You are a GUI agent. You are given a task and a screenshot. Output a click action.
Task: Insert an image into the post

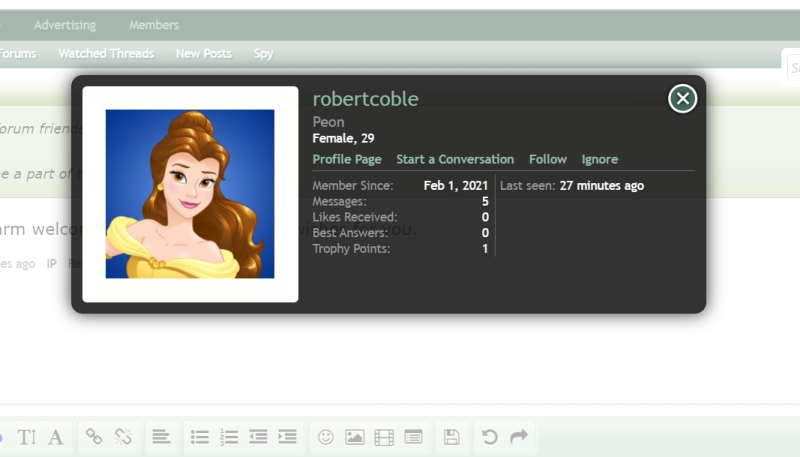click(x=355, y=437)
